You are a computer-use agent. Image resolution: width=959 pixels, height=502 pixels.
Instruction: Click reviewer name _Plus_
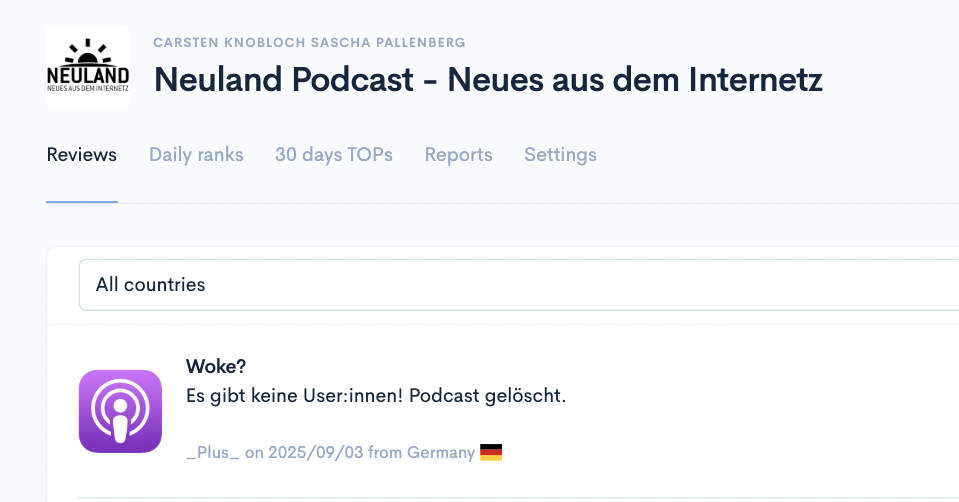click(213, 453)
